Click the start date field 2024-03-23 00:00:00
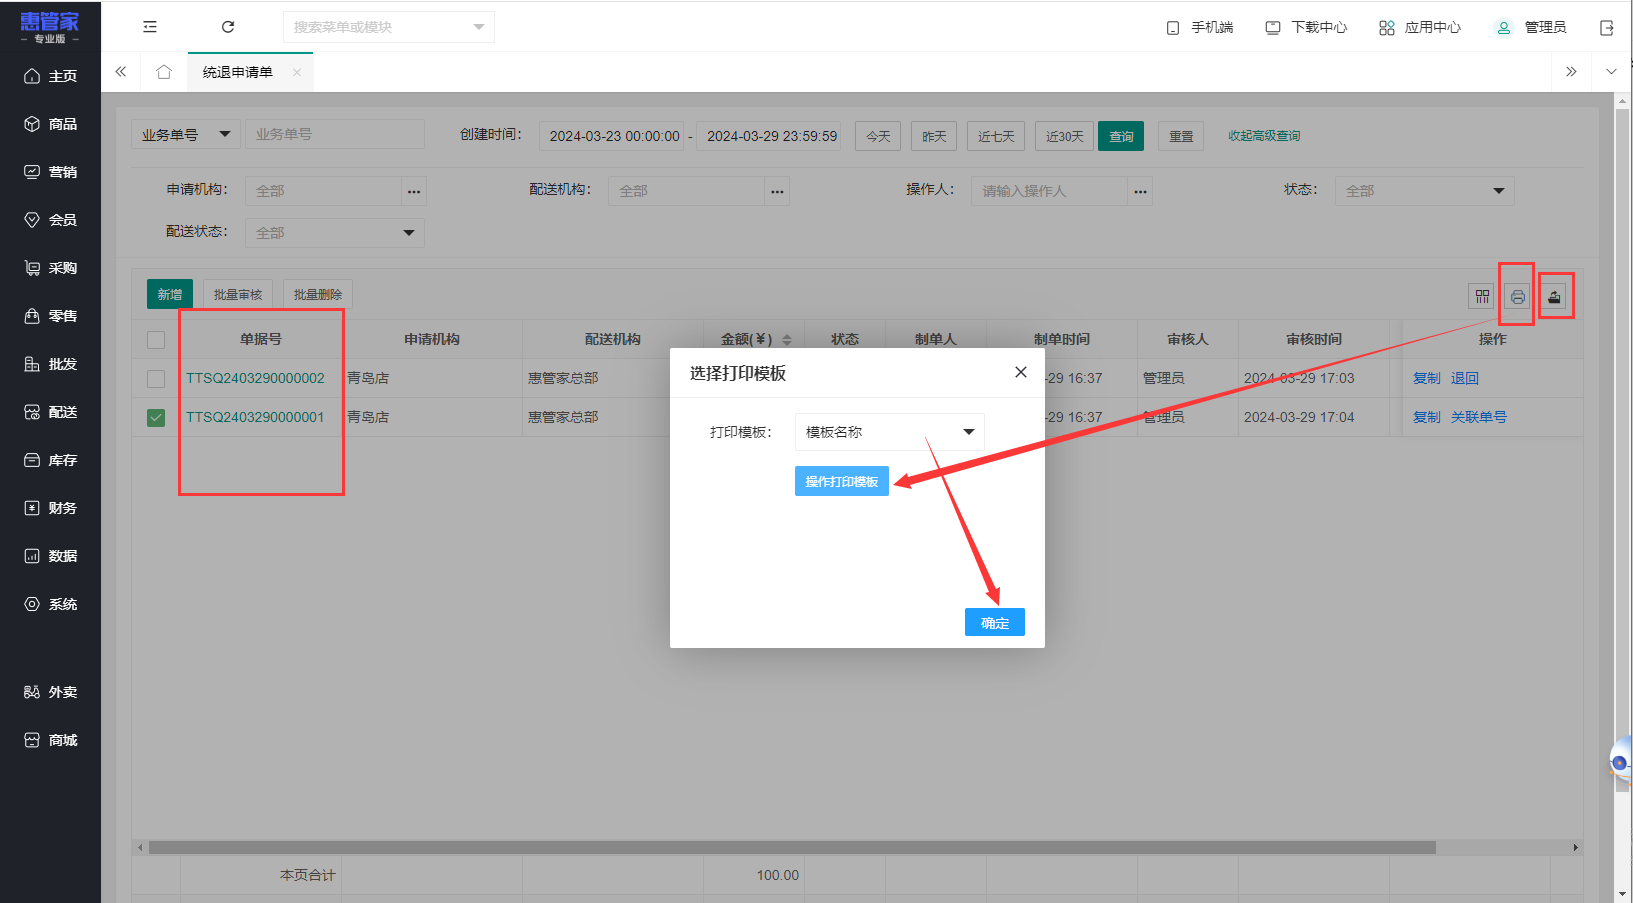Screen dimensions: 1633x903 (614, 136)
